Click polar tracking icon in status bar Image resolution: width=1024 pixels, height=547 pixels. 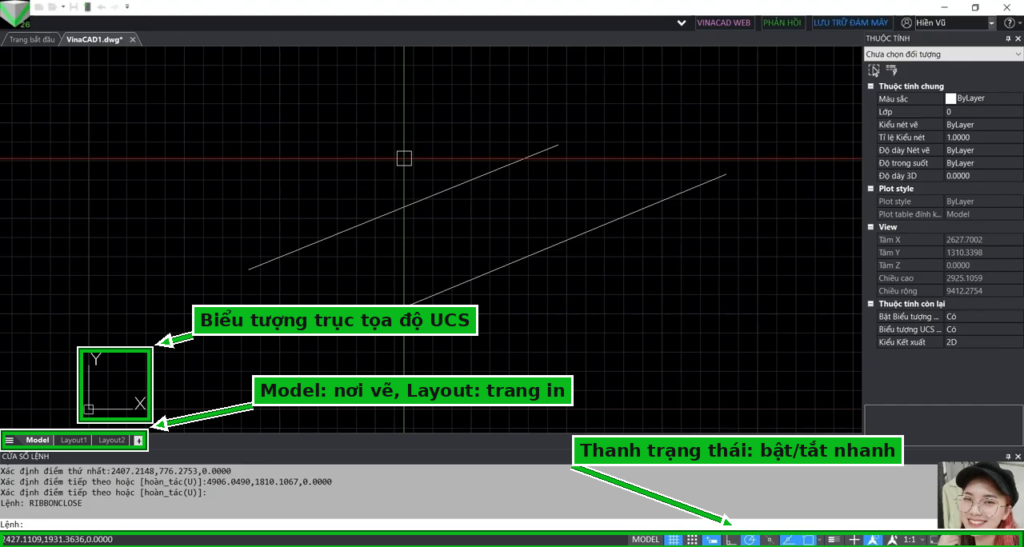point(750,540)
